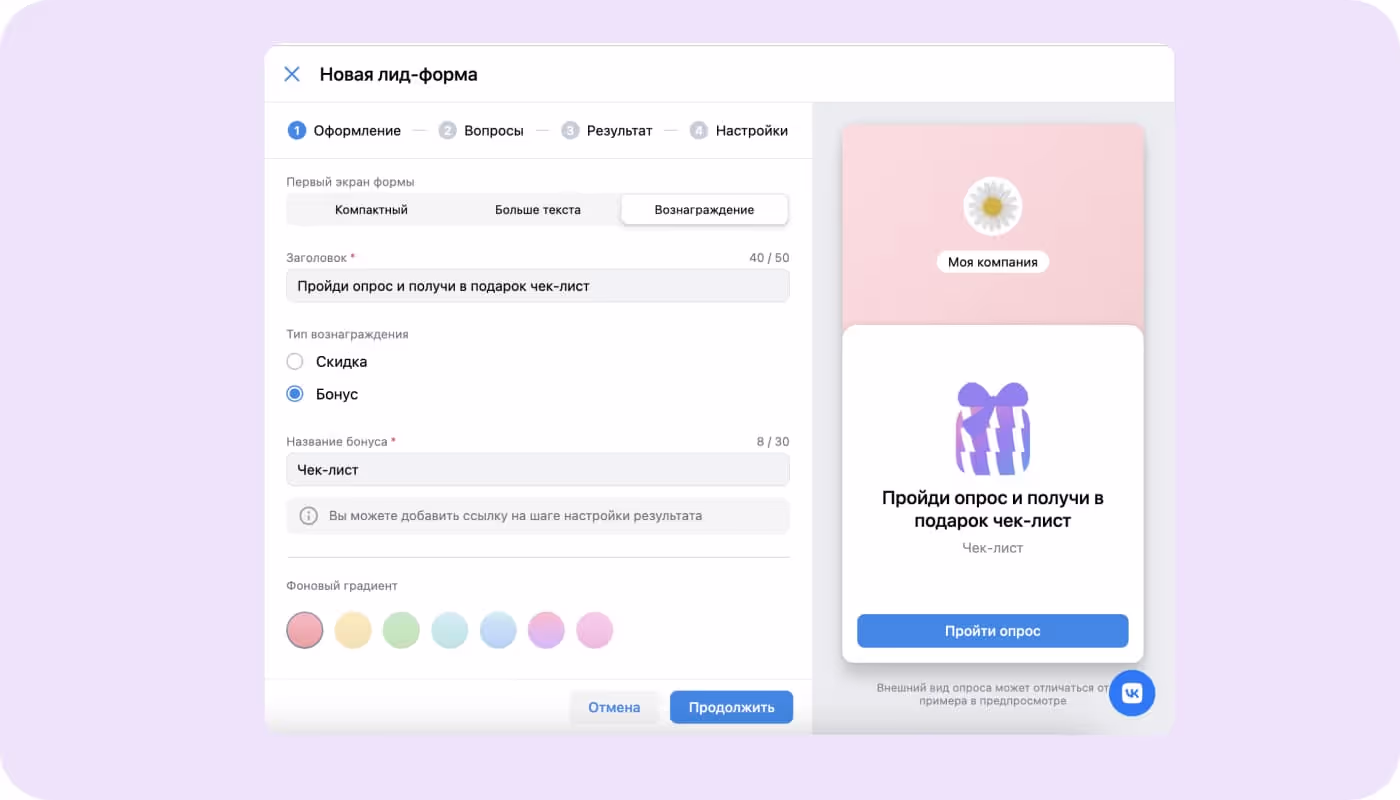Go to step 3 Результат
The width and height of the screenshot is (1400, 800).
606,130
